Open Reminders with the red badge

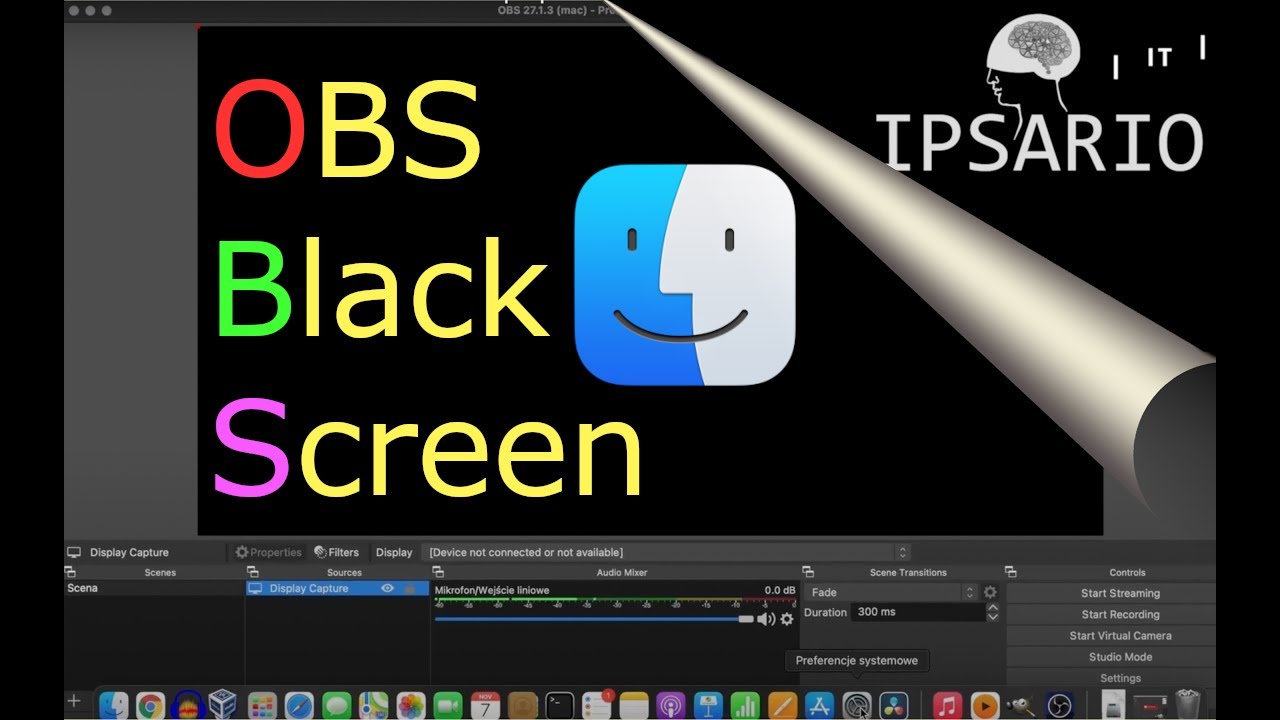(597, 705)
